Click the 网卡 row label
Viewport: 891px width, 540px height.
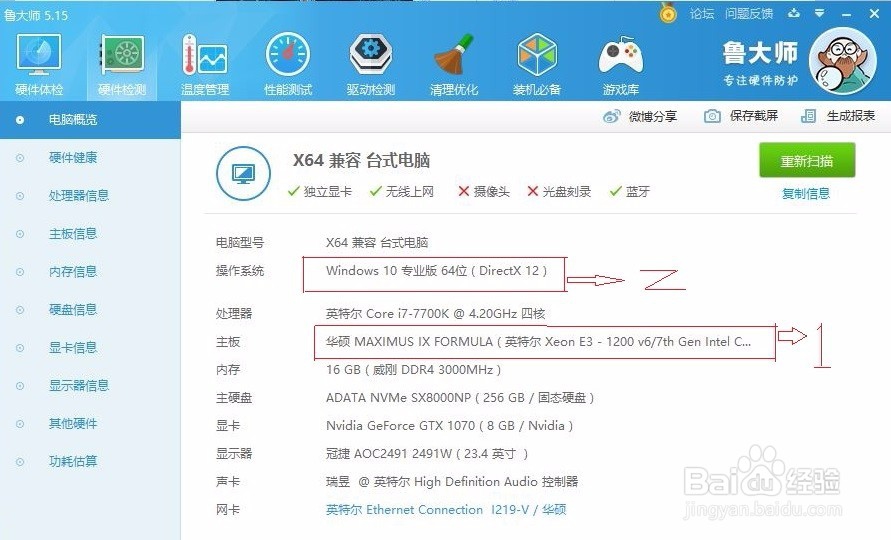click(x=227, y=510)
